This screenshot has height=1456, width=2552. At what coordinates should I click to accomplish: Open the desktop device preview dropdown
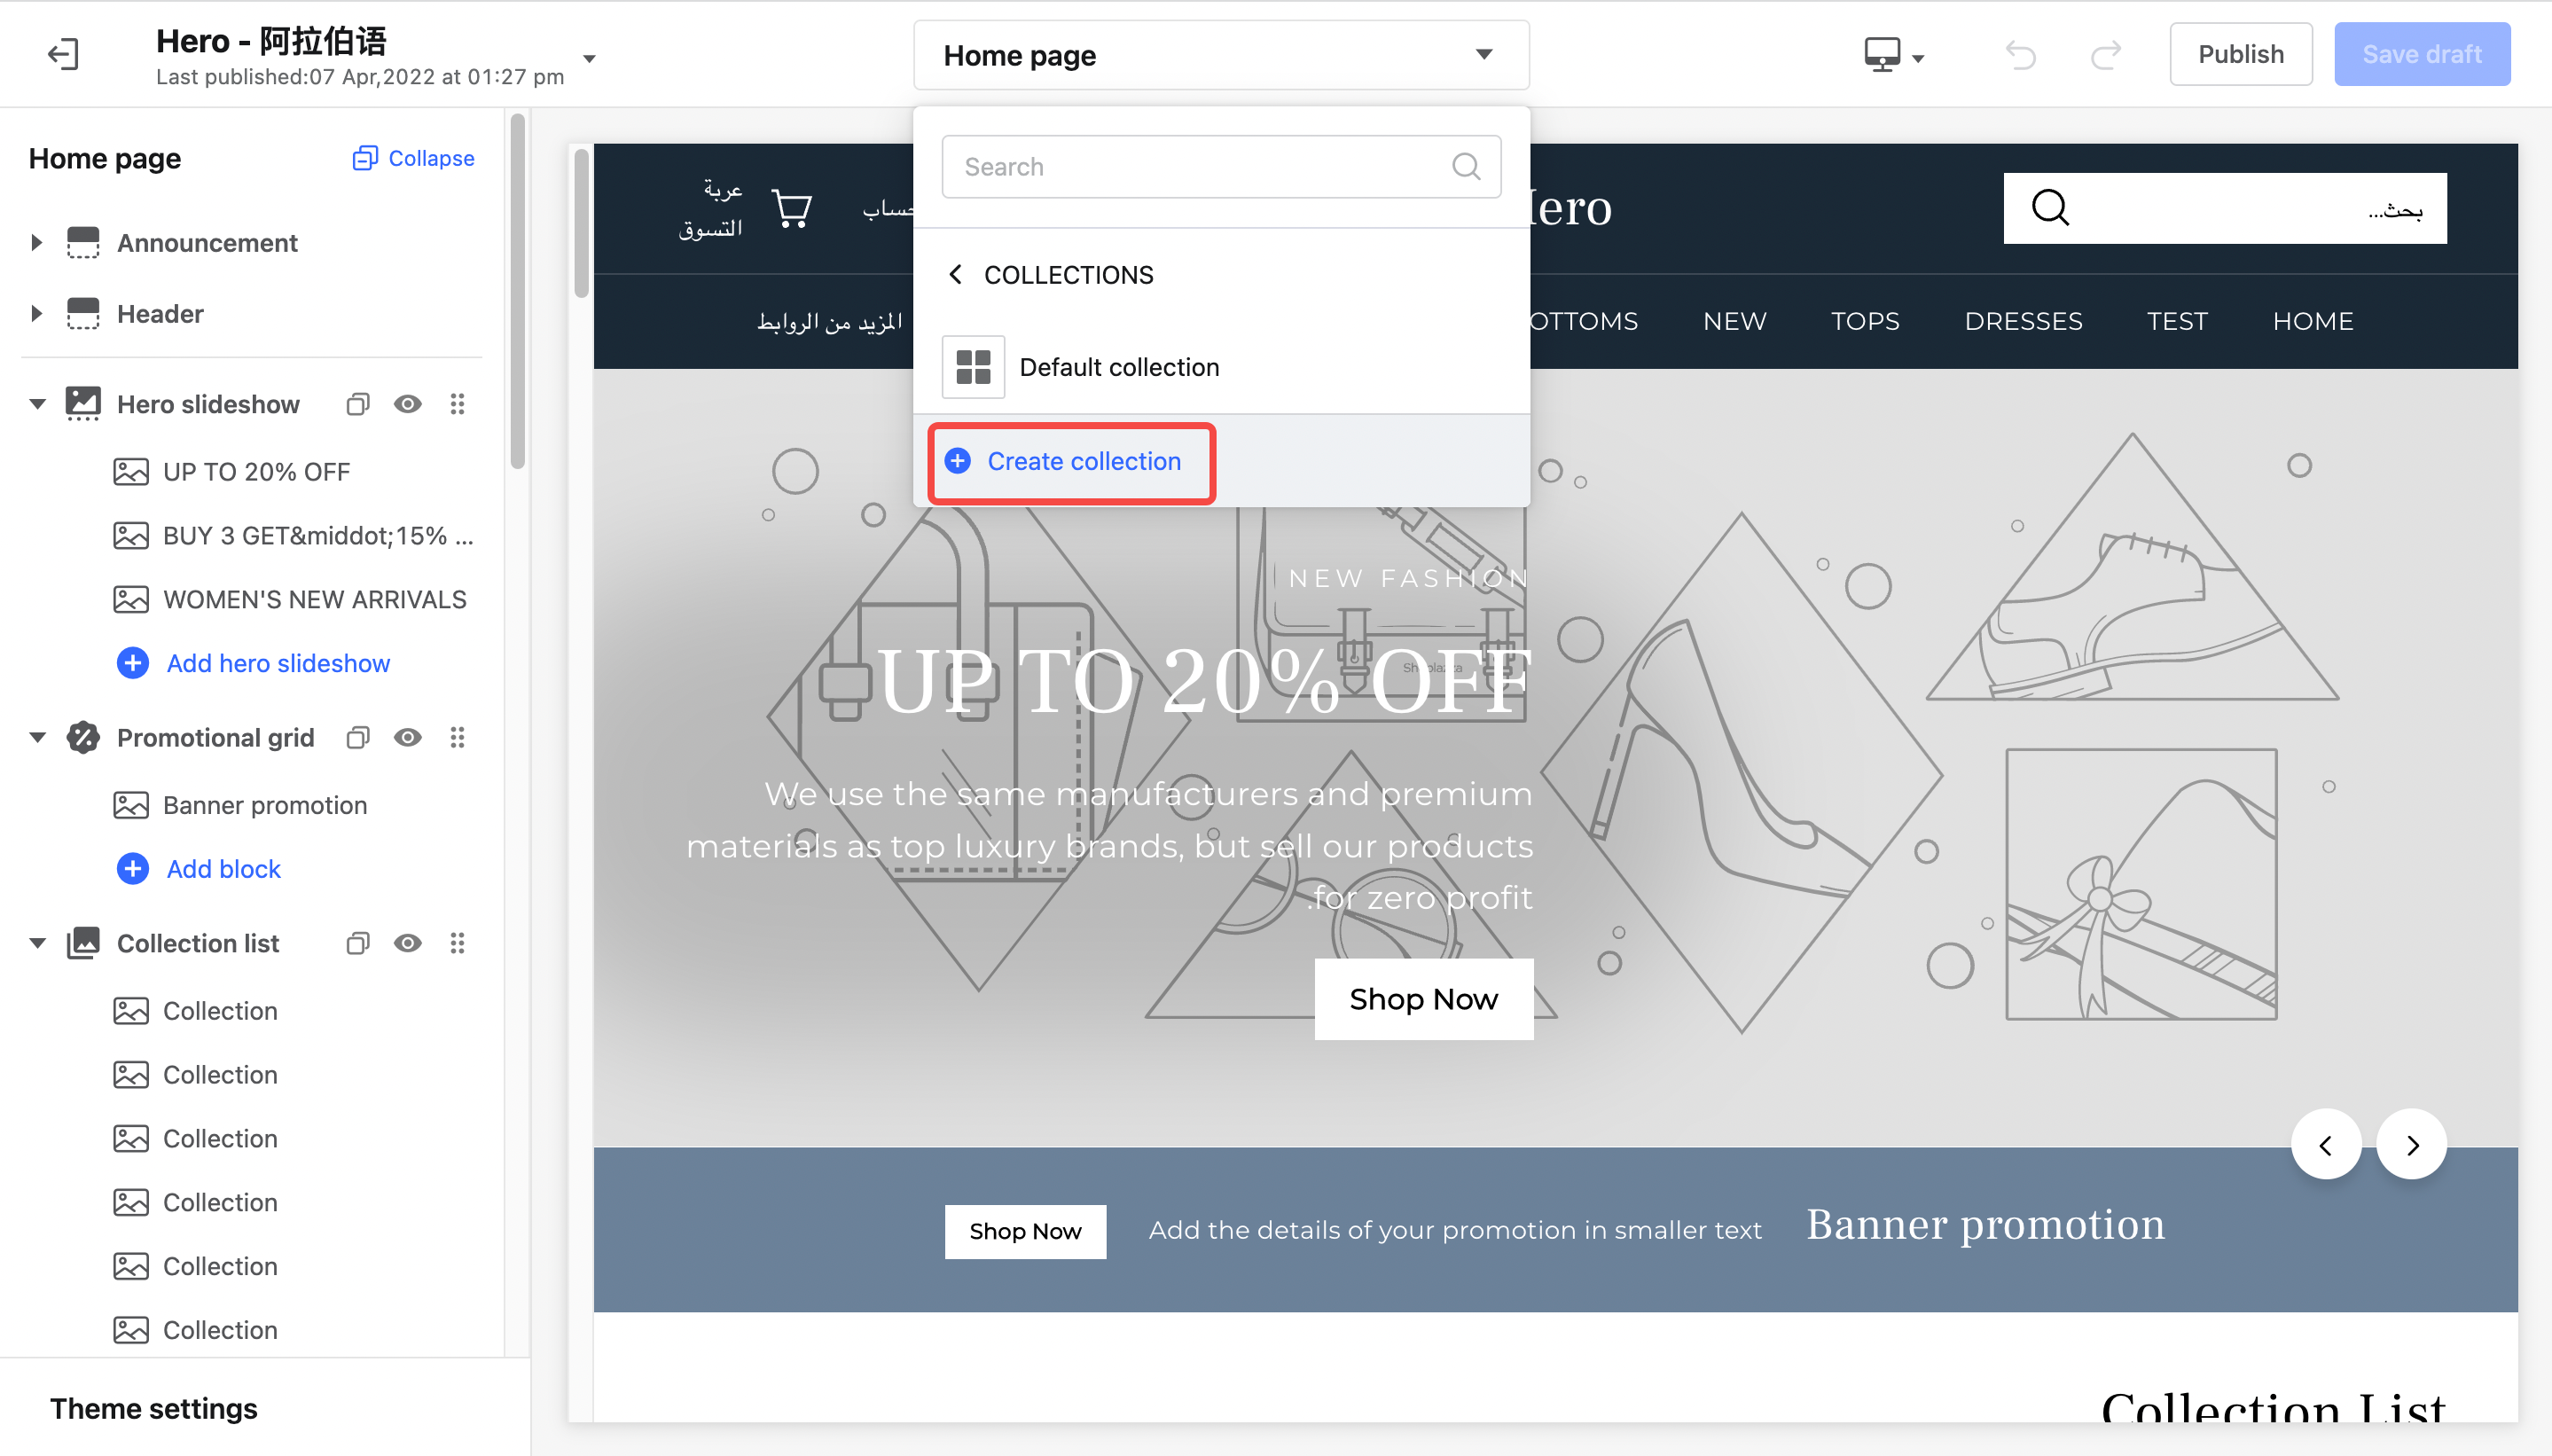pos(1894,55)
